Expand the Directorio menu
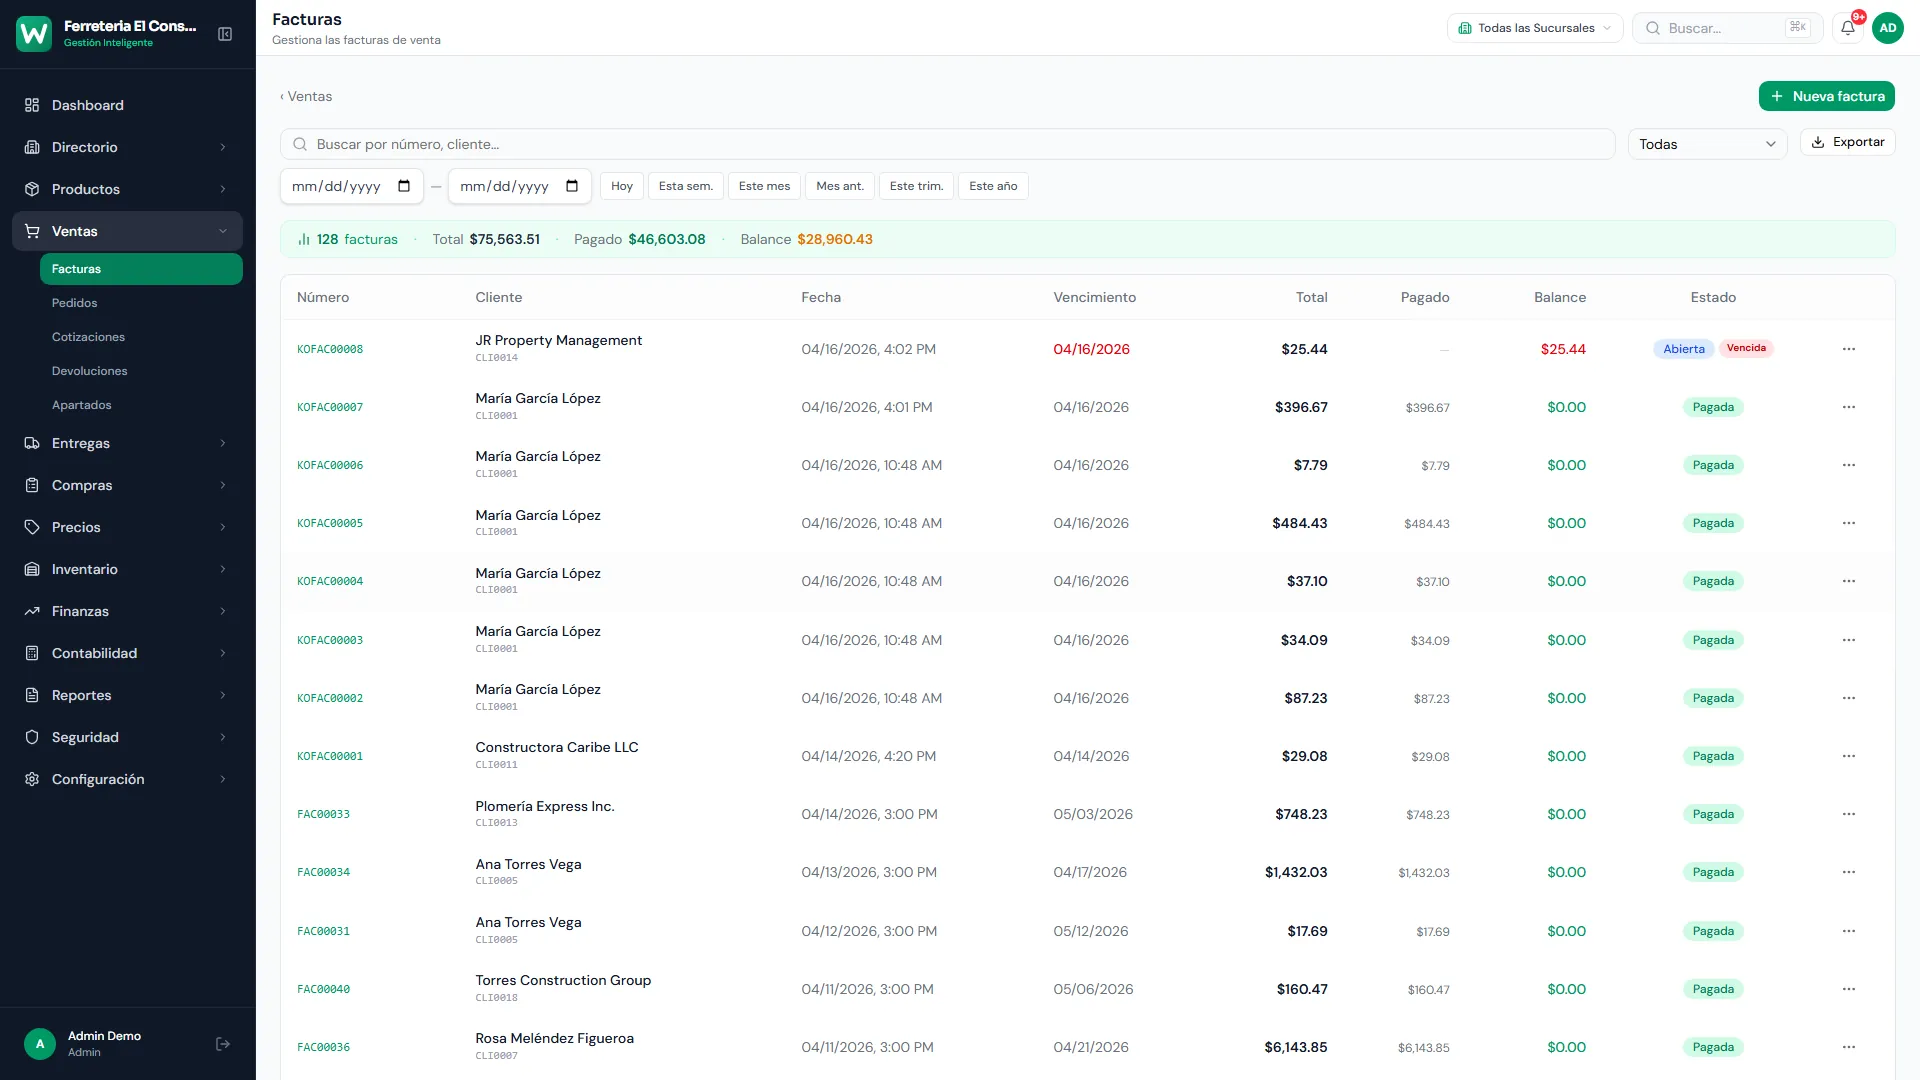Viewport: 1920px width, 1080px height. click(x=127, y=147)
